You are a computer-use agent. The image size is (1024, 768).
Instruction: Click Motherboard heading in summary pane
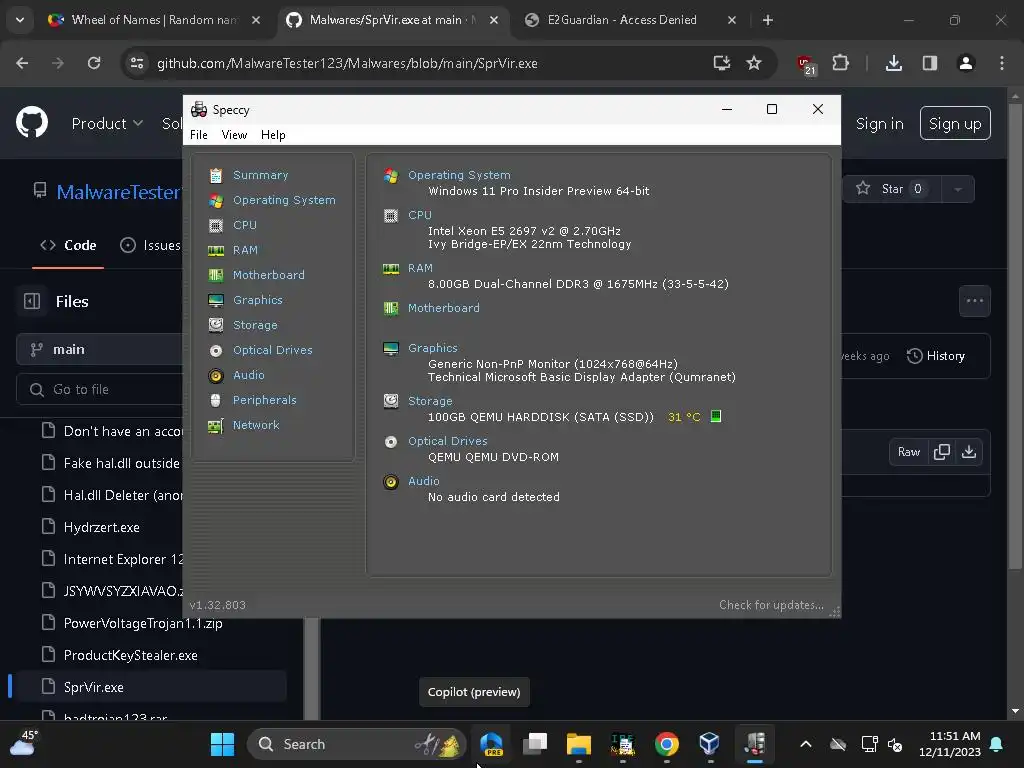click(443, 308)
